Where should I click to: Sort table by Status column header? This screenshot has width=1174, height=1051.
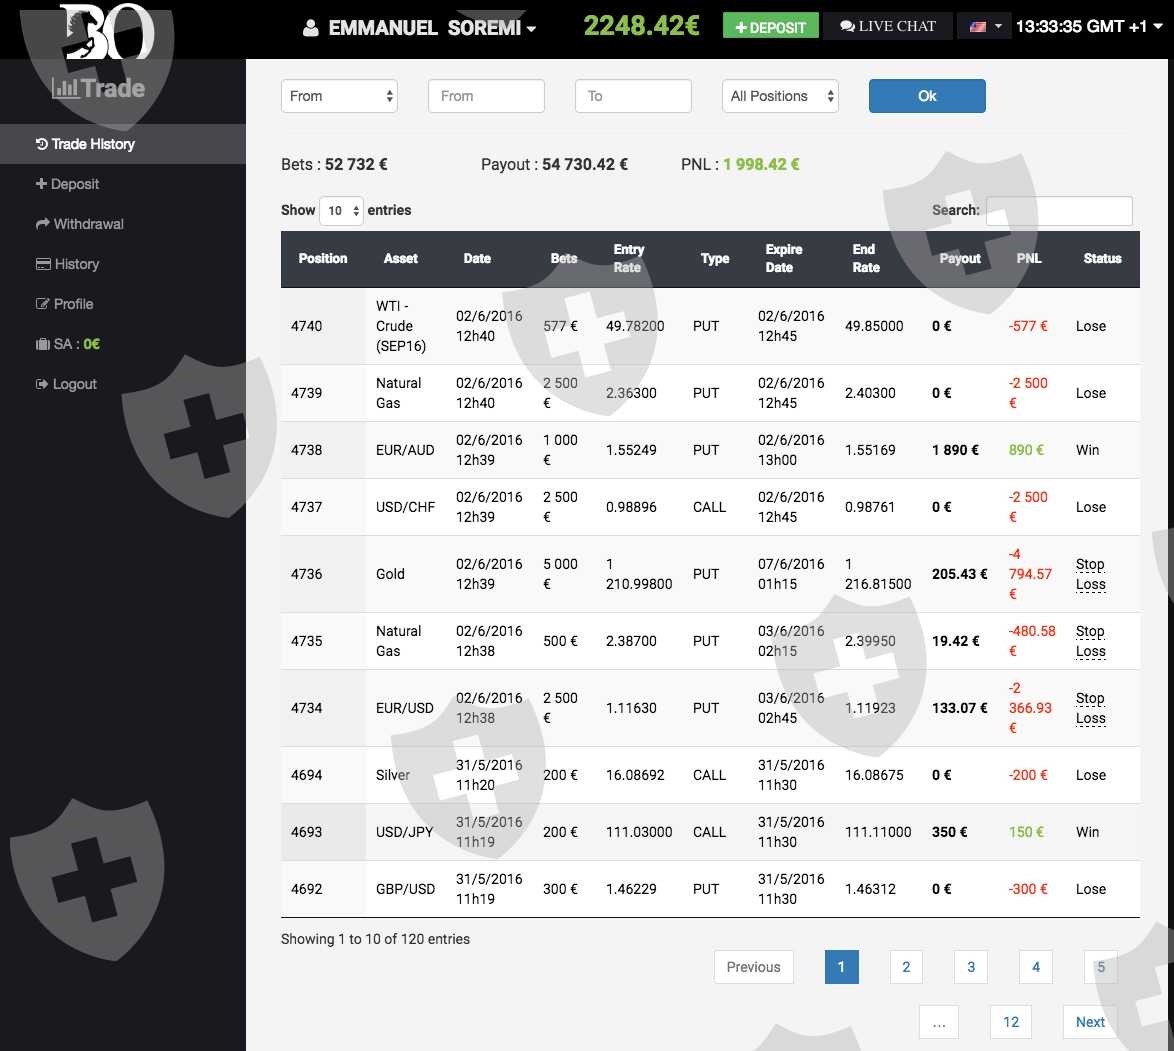1102,258
